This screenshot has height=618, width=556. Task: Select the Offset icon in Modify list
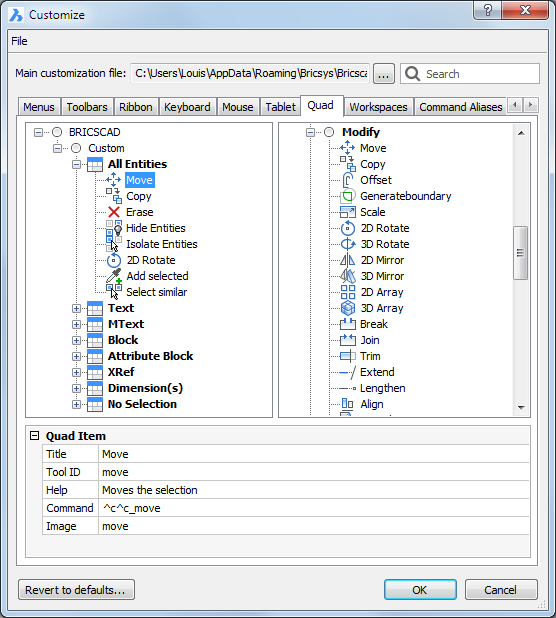click(348, 180)
